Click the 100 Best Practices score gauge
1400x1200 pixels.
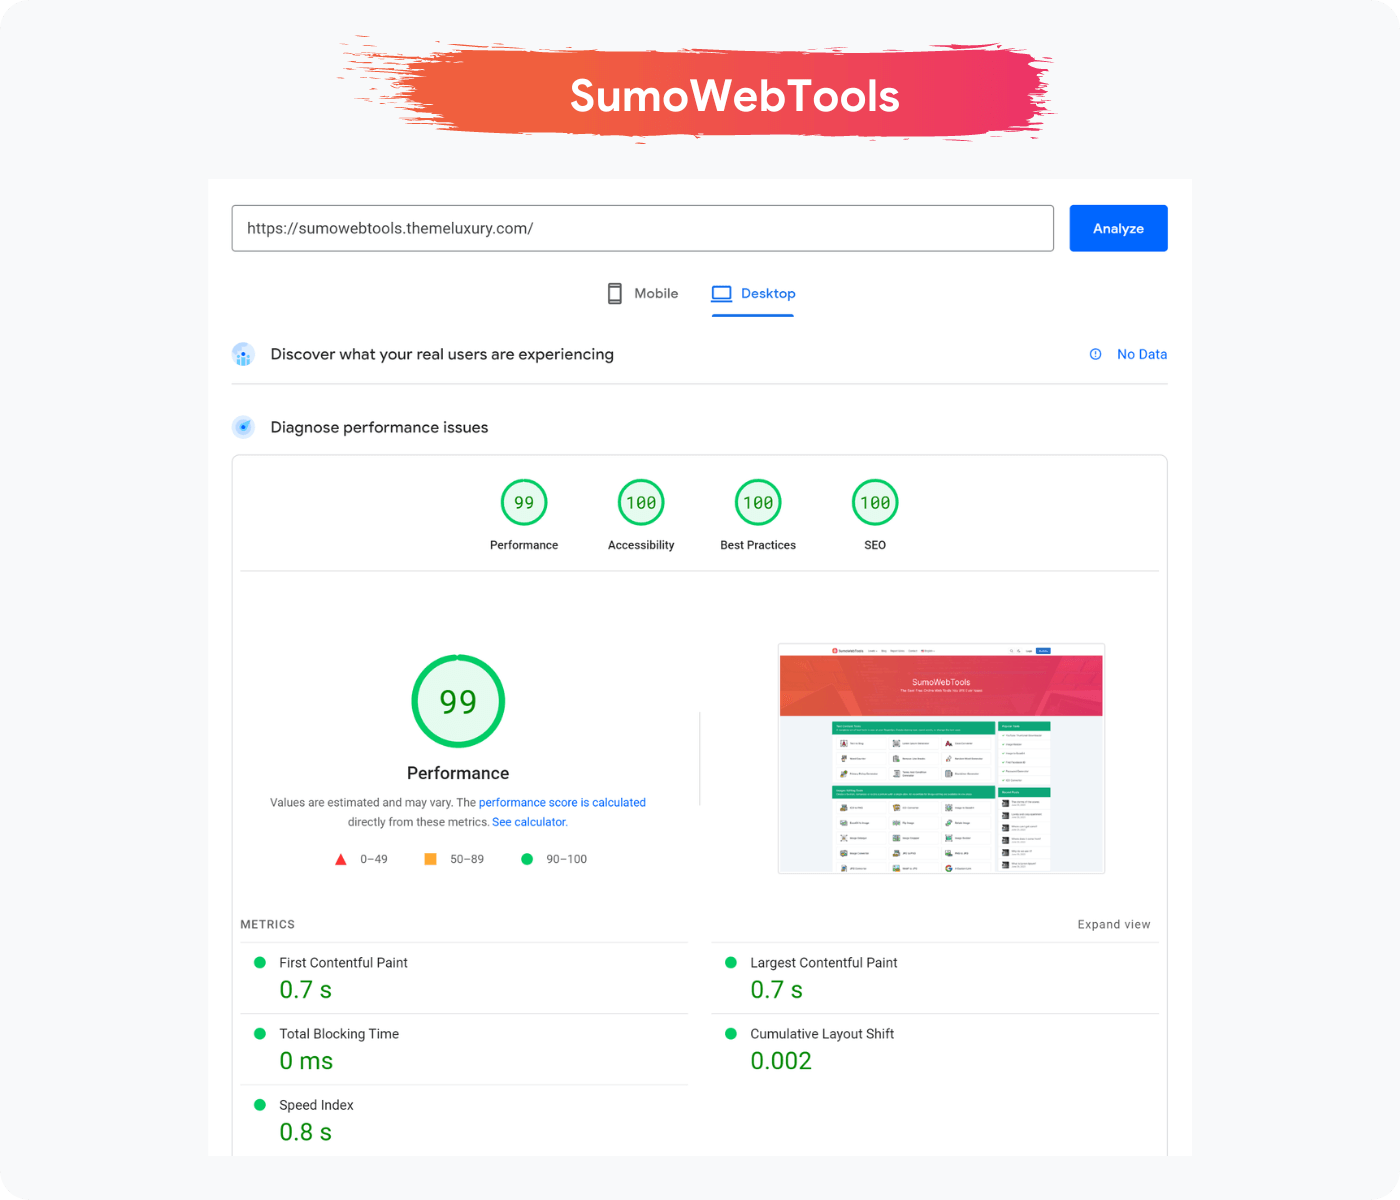[758, 503]
